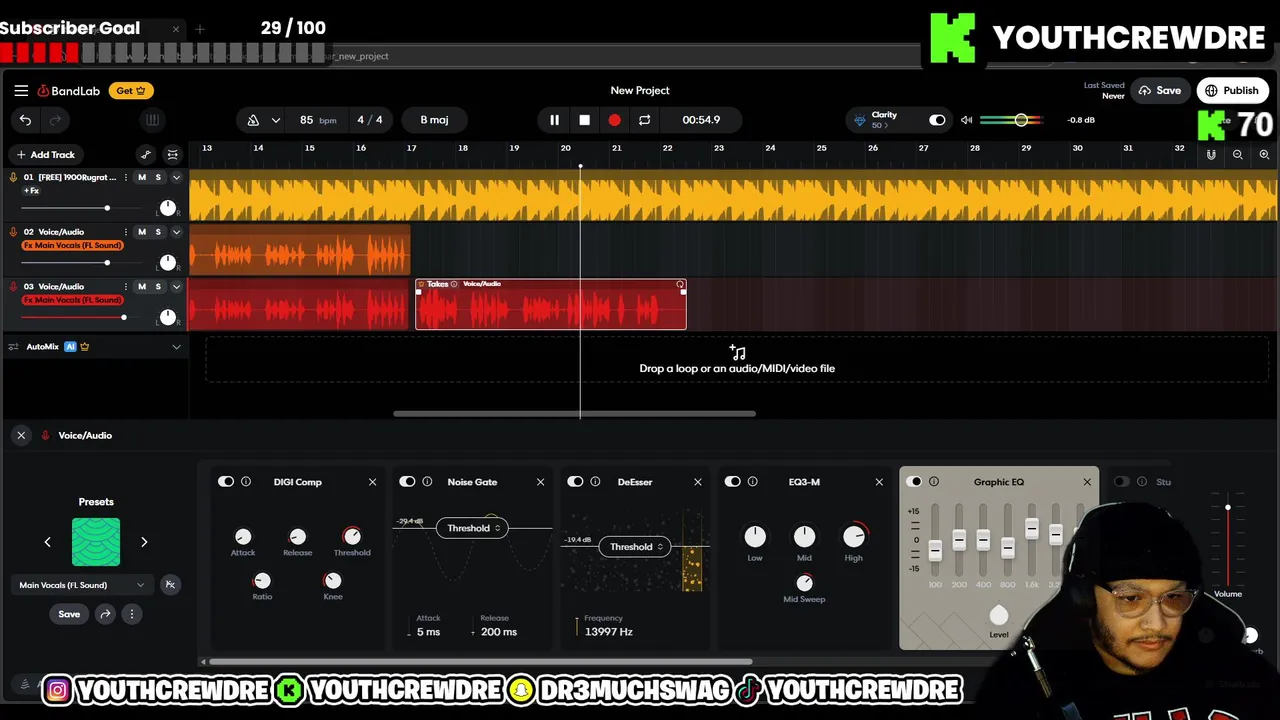Viewport: 1280px width, 720px height.
Task: Open track 01 three-dot options menu
Action: 126,178
